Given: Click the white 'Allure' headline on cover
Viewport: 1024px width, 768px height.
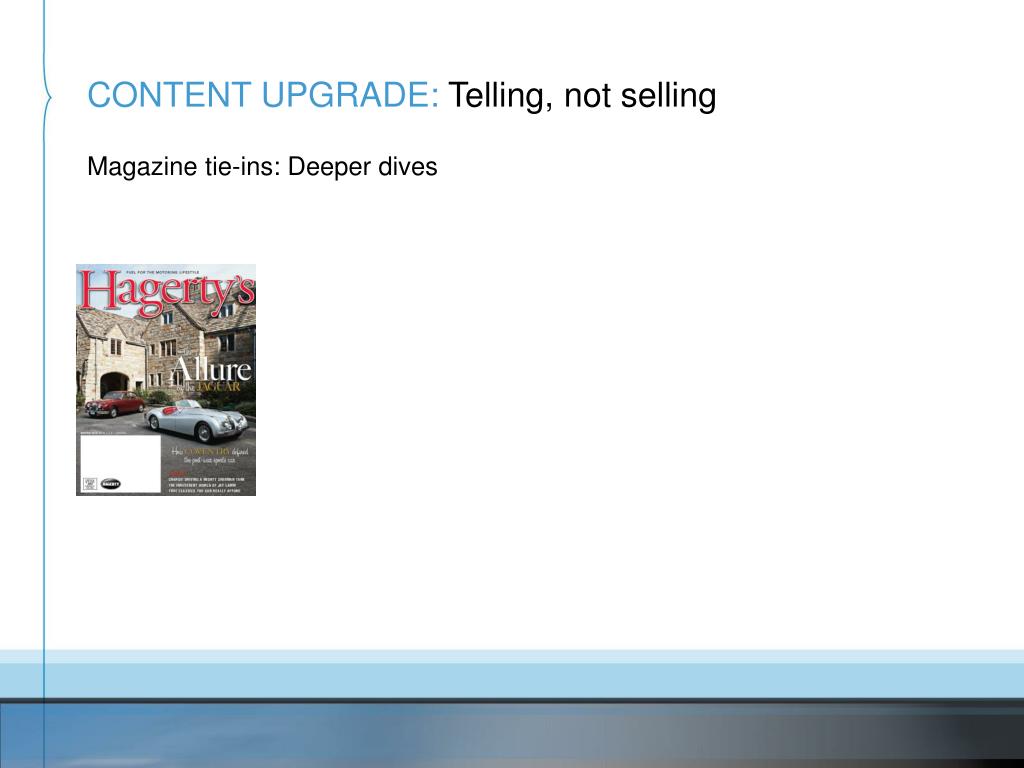Looking at the screenshot, I should click(x=211, y=370).
